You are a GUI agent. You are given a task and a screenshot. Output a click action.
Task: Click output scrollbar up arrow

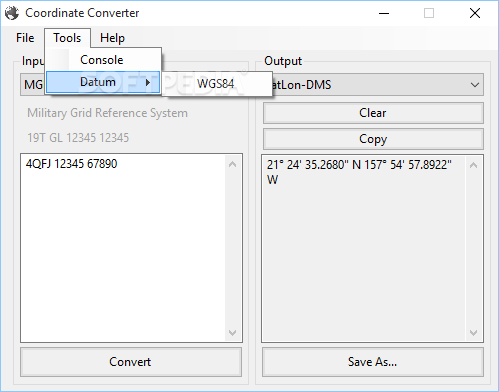(x=473, y=165)
